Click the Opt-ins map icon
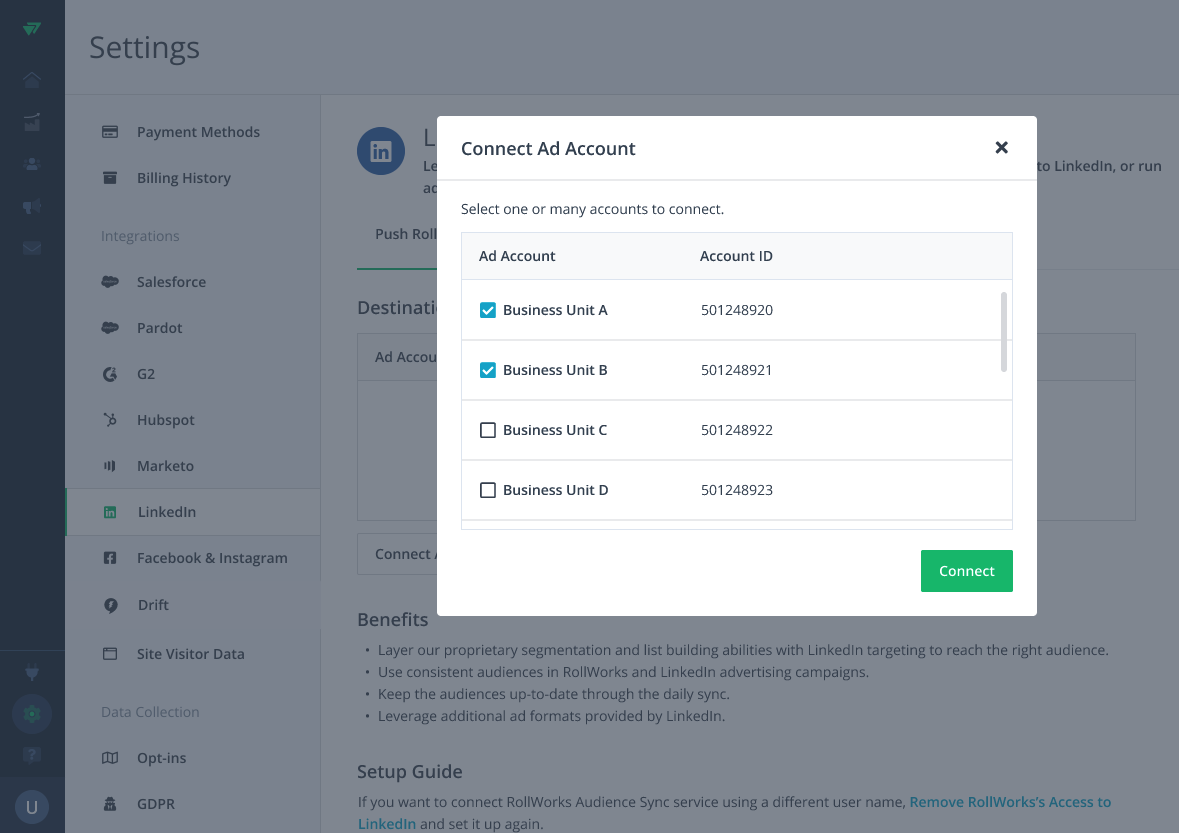1179x833 pixels. (x=110, y=758)
